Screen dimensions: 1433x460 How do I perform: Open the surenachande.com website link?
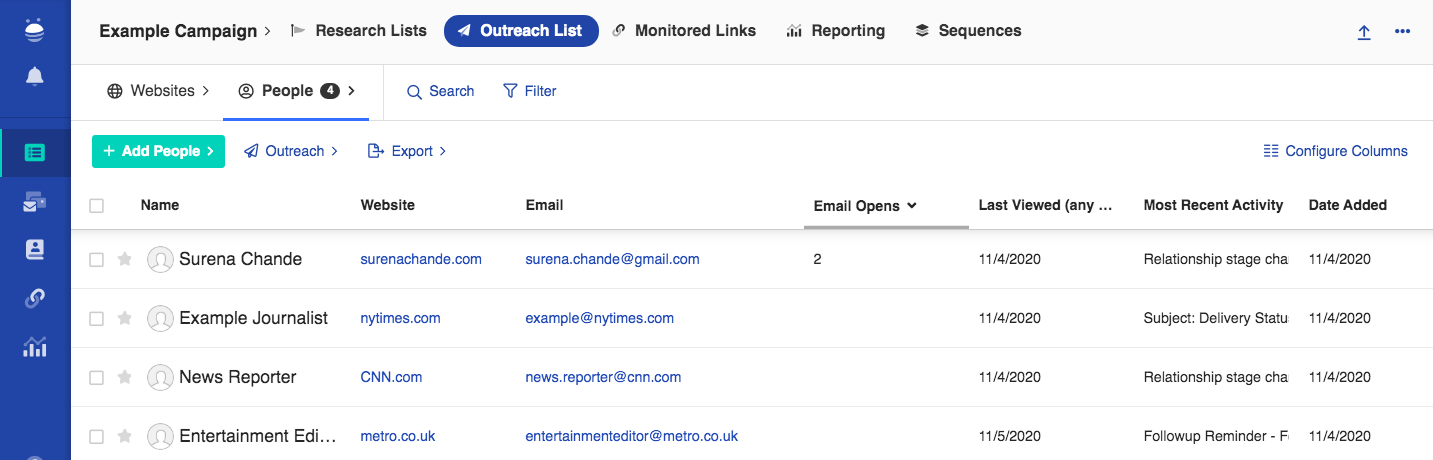click(x=421, y=259)
